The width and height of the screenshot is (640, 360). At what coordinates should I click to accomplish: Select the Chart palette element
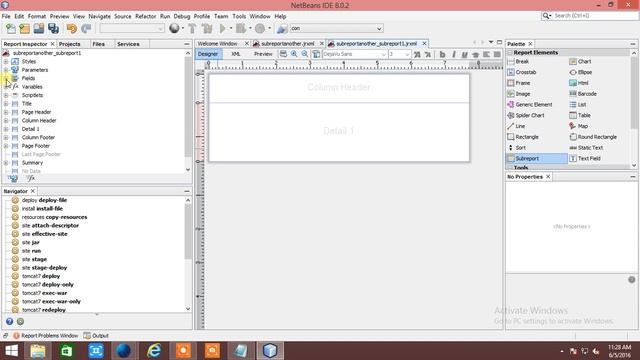pyautogui.click(x=598, y=61)
